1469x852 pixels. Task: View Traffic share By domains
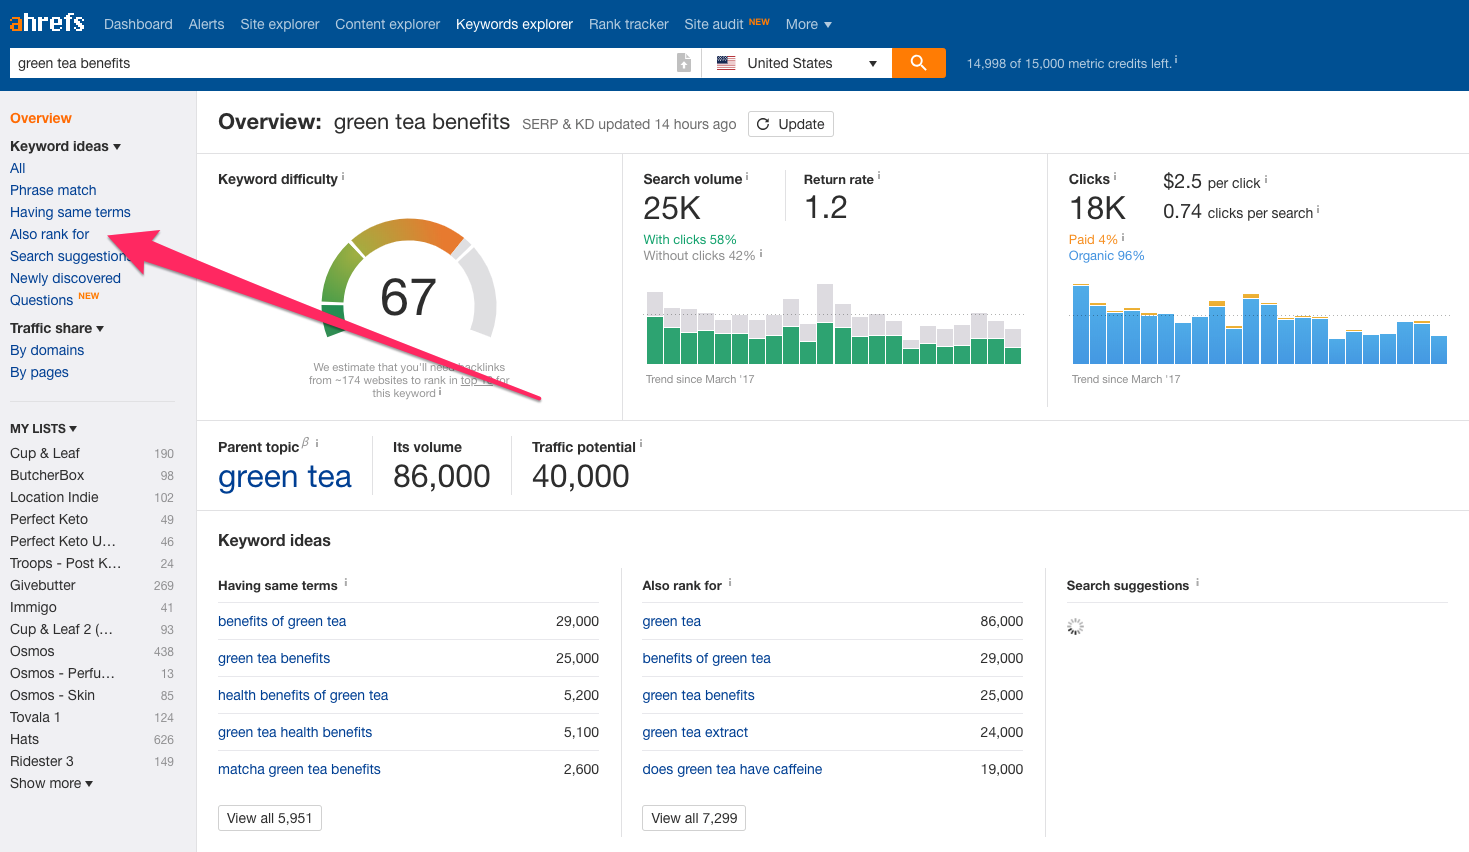pyautogui.click(x=47, y=350)
